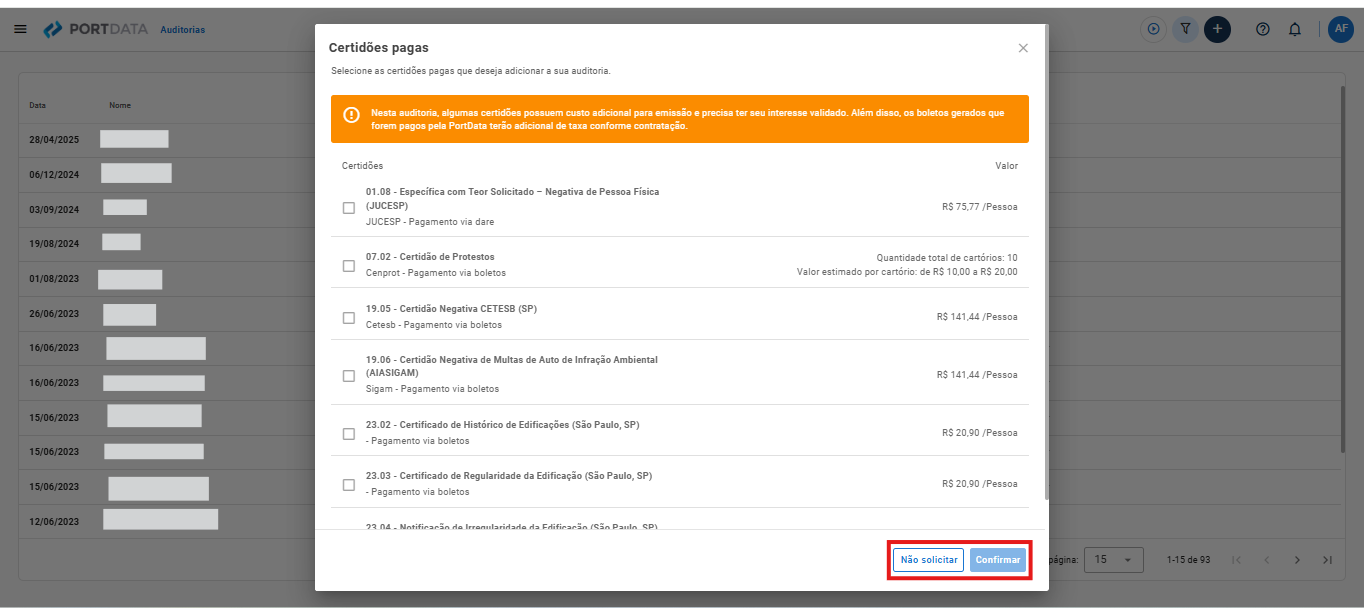Open the hamburger navigation menu
This screenshot has width=1364, height=608.
(x=20, y=29)
